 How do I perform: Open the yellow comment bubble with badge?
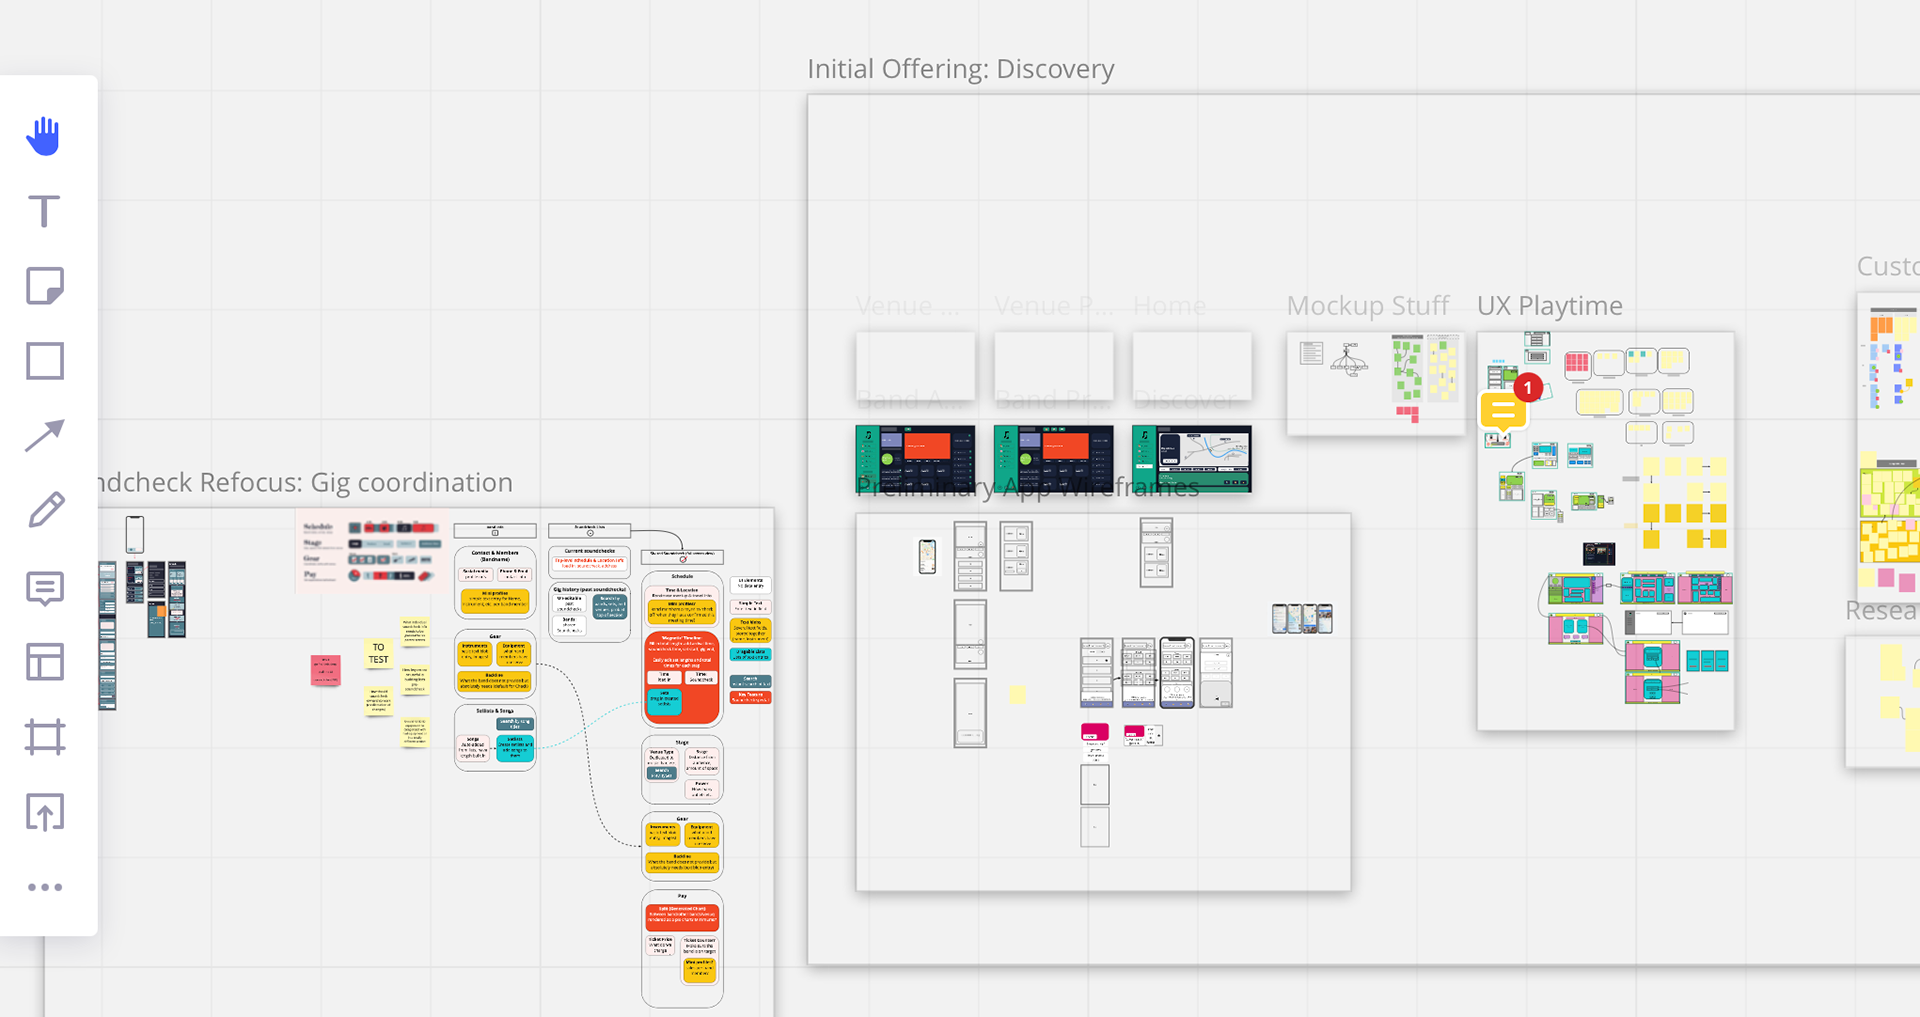pyautogui.click(x=1502, y=410)
